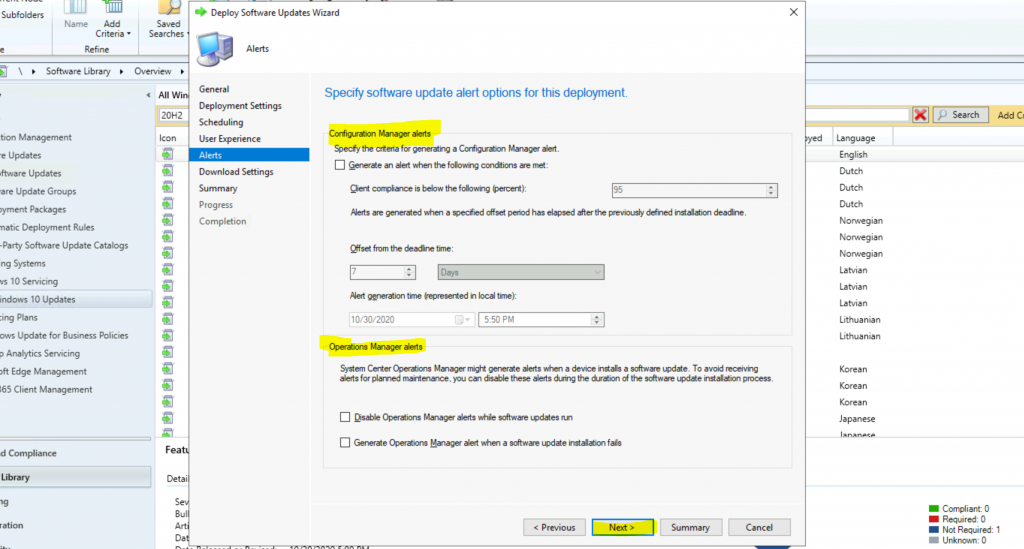Viewport: 1024px width, 549px height.
Task: Collapse the navigation pane arrow
Action: click(x=148, y=95)
